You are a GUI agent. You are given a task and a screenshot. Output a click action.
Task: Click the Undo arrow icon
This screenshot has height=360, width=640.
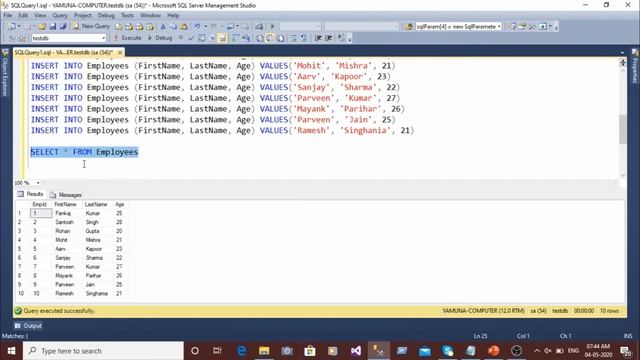[x=197, y=27]
